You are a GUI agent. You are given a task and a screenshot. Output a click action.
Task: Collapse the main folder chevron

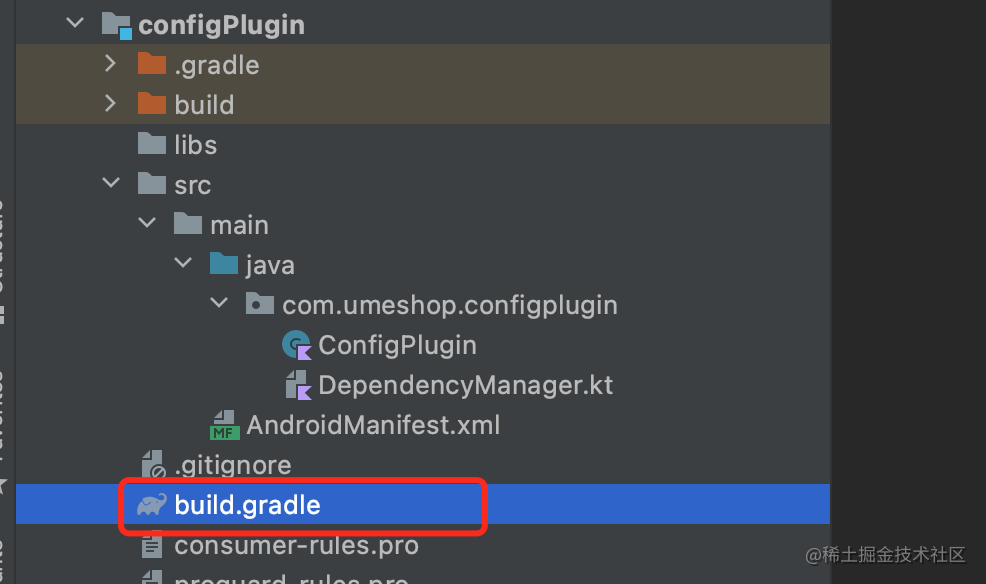(x=147, y=225)
